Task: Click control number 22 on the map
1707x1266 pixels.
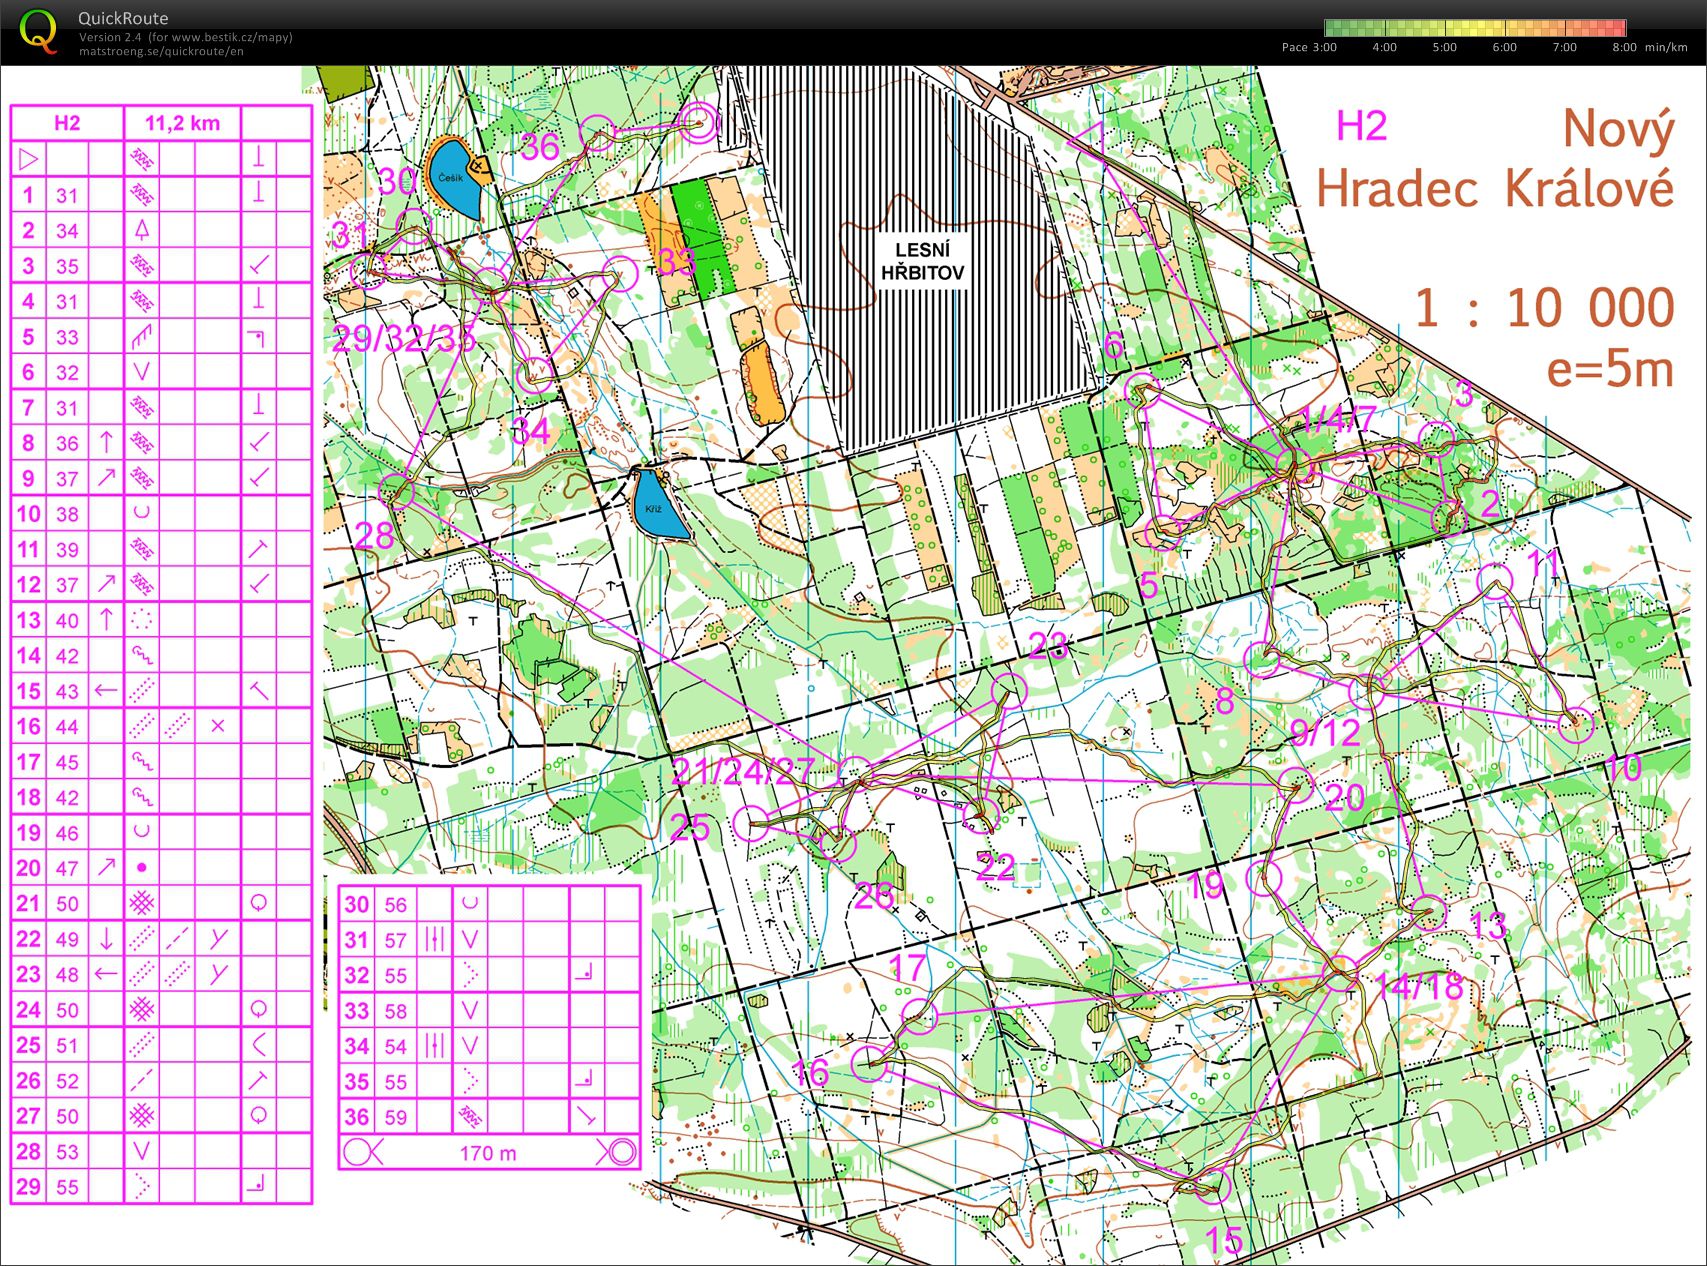Action: (x=996, y=867)
